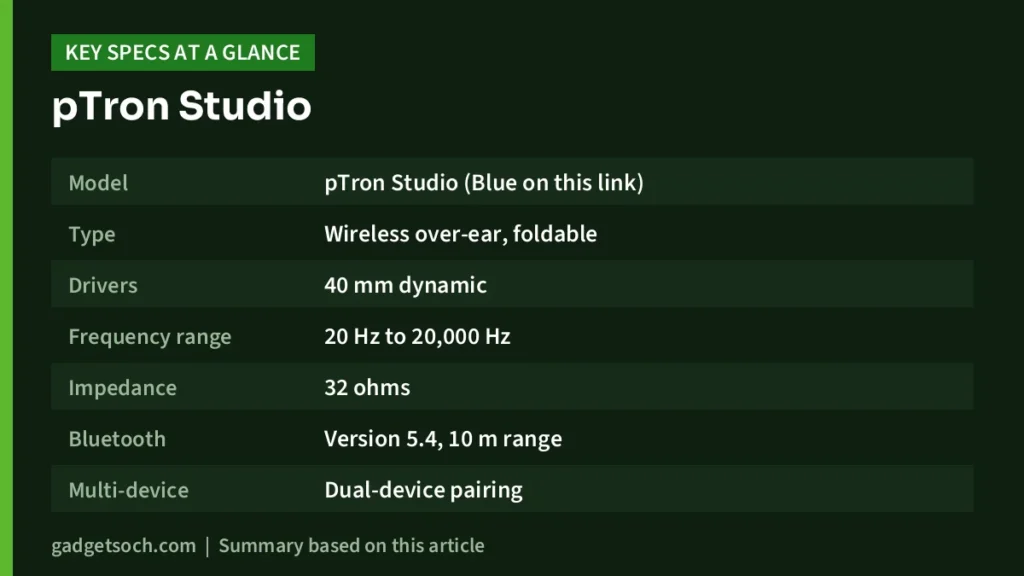Click the 'Dual-device pairing' value
The image size is (1024, 576).
pyautogui.click(x=423, y=490)
